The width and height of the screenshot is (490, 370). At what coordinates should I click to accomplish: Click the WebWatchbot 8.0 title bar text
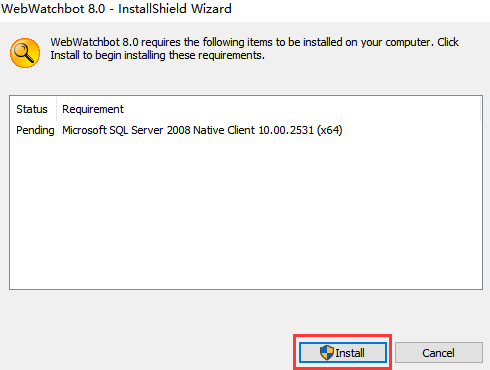tap(116, 9)
